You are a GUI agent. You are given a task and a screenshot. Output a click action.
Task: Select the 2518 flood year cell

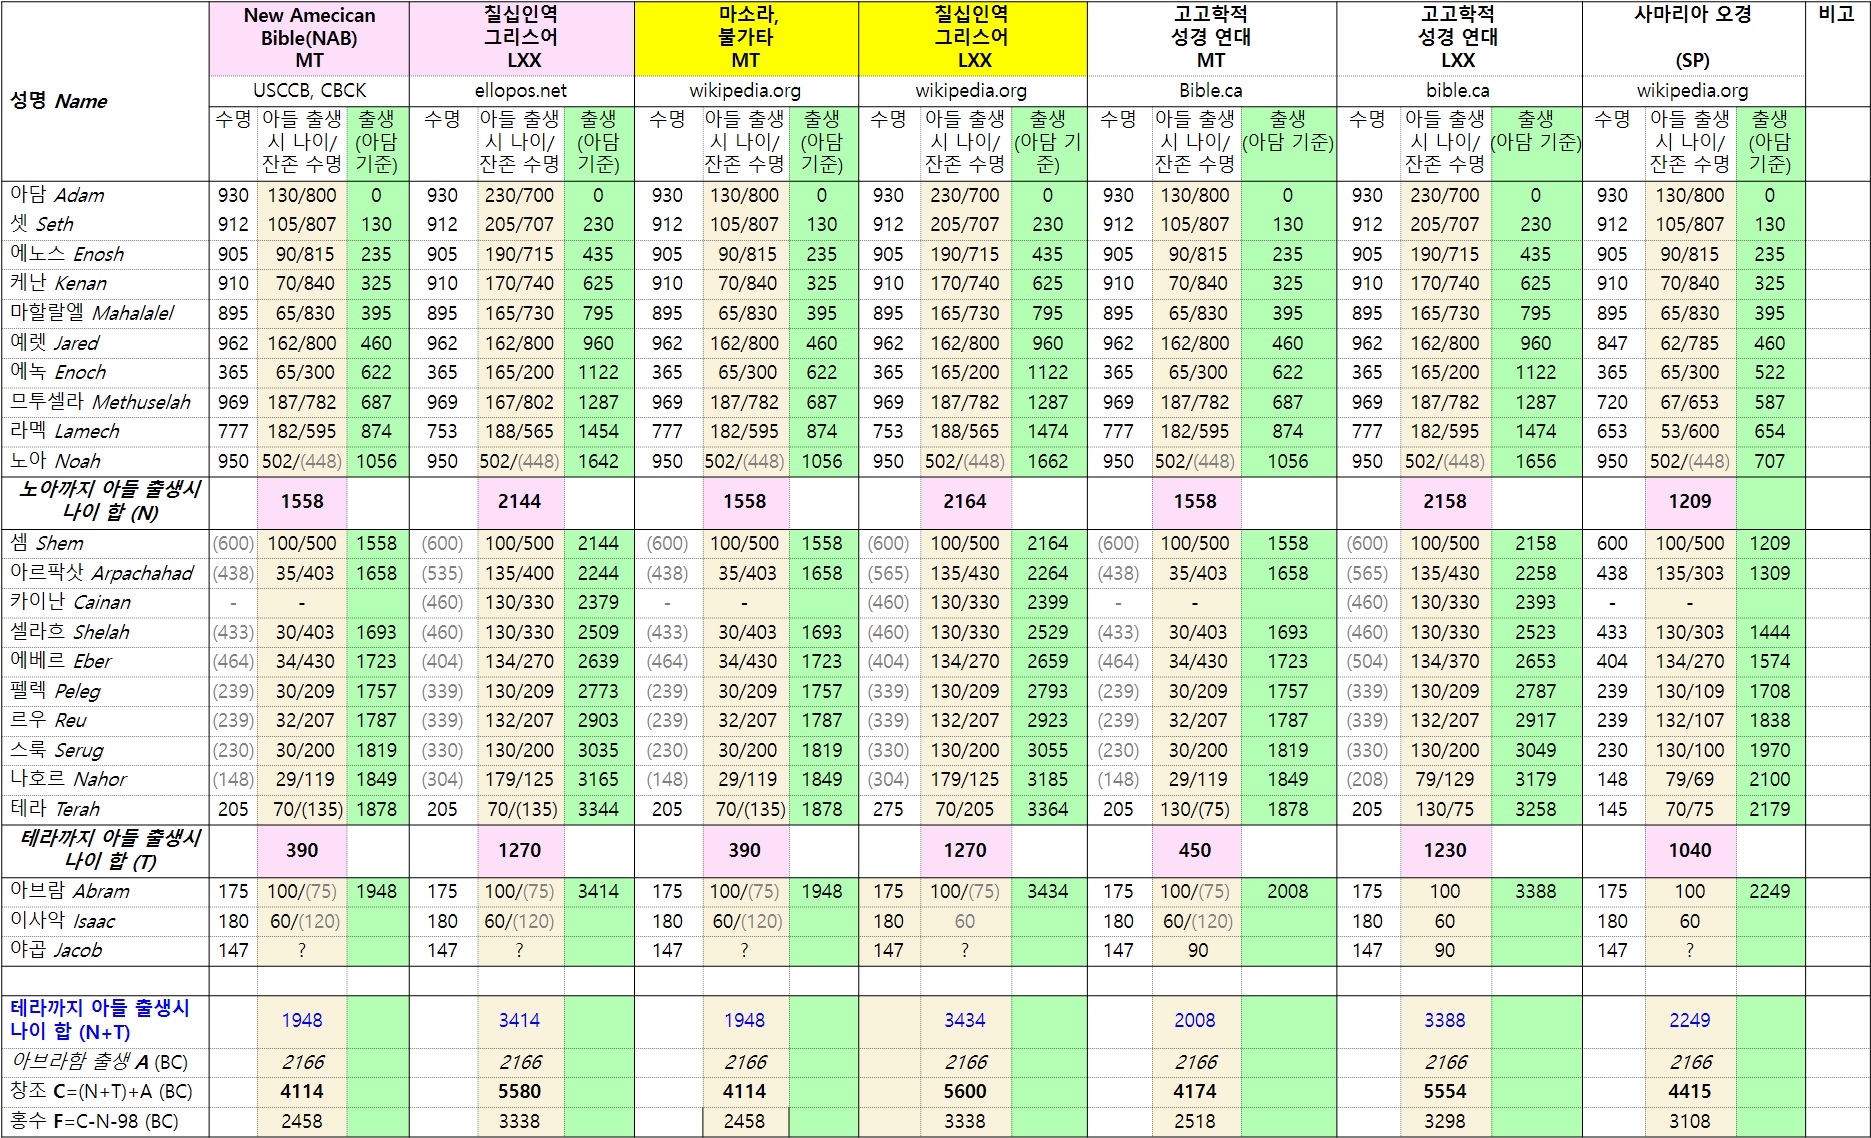coord(1195,1121)
